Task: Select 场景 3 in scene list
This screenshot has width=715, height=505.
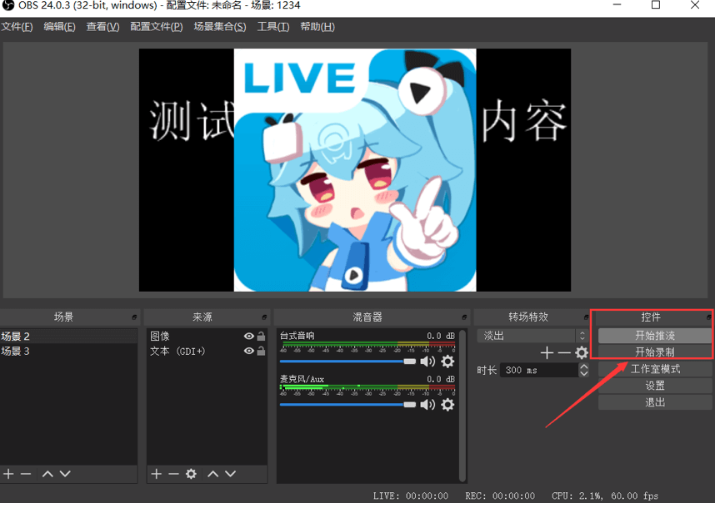Action: (x=68, y=351)
